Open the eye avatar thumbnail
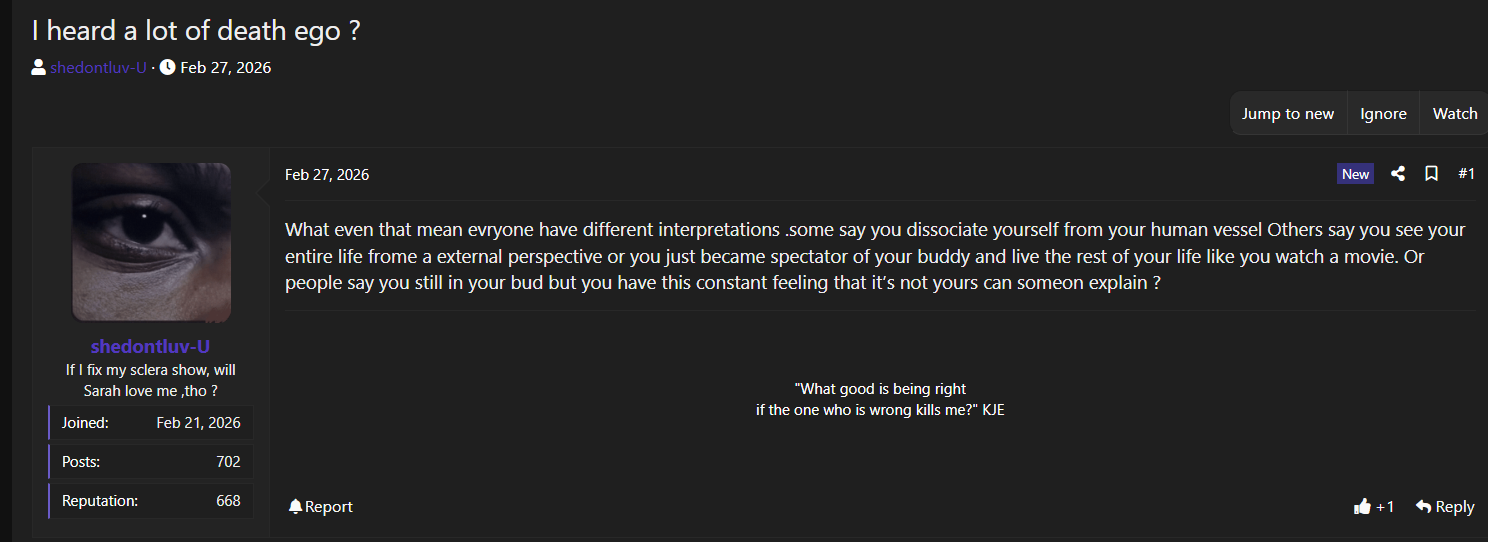This screenshot has height=542, width=1488. pyautogui.click(x=151, y=242)
